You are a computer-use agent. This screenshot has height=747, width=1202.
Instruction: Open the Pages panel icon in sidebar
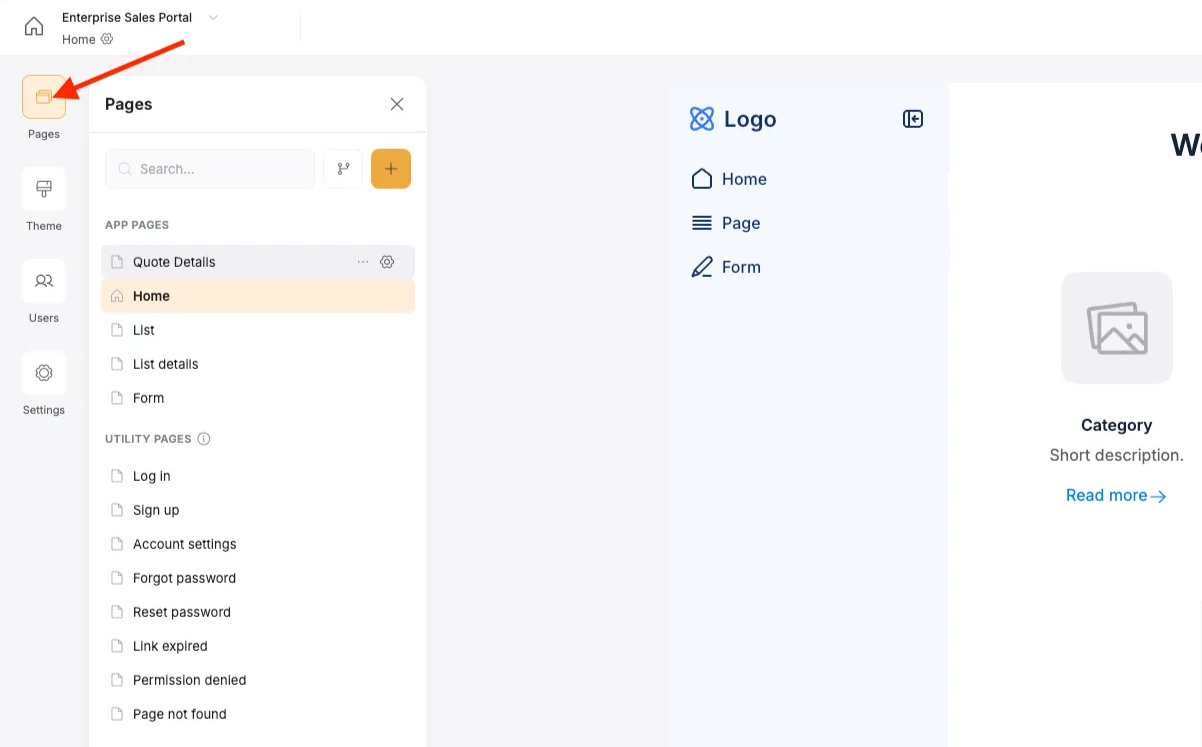pos(43,98)
